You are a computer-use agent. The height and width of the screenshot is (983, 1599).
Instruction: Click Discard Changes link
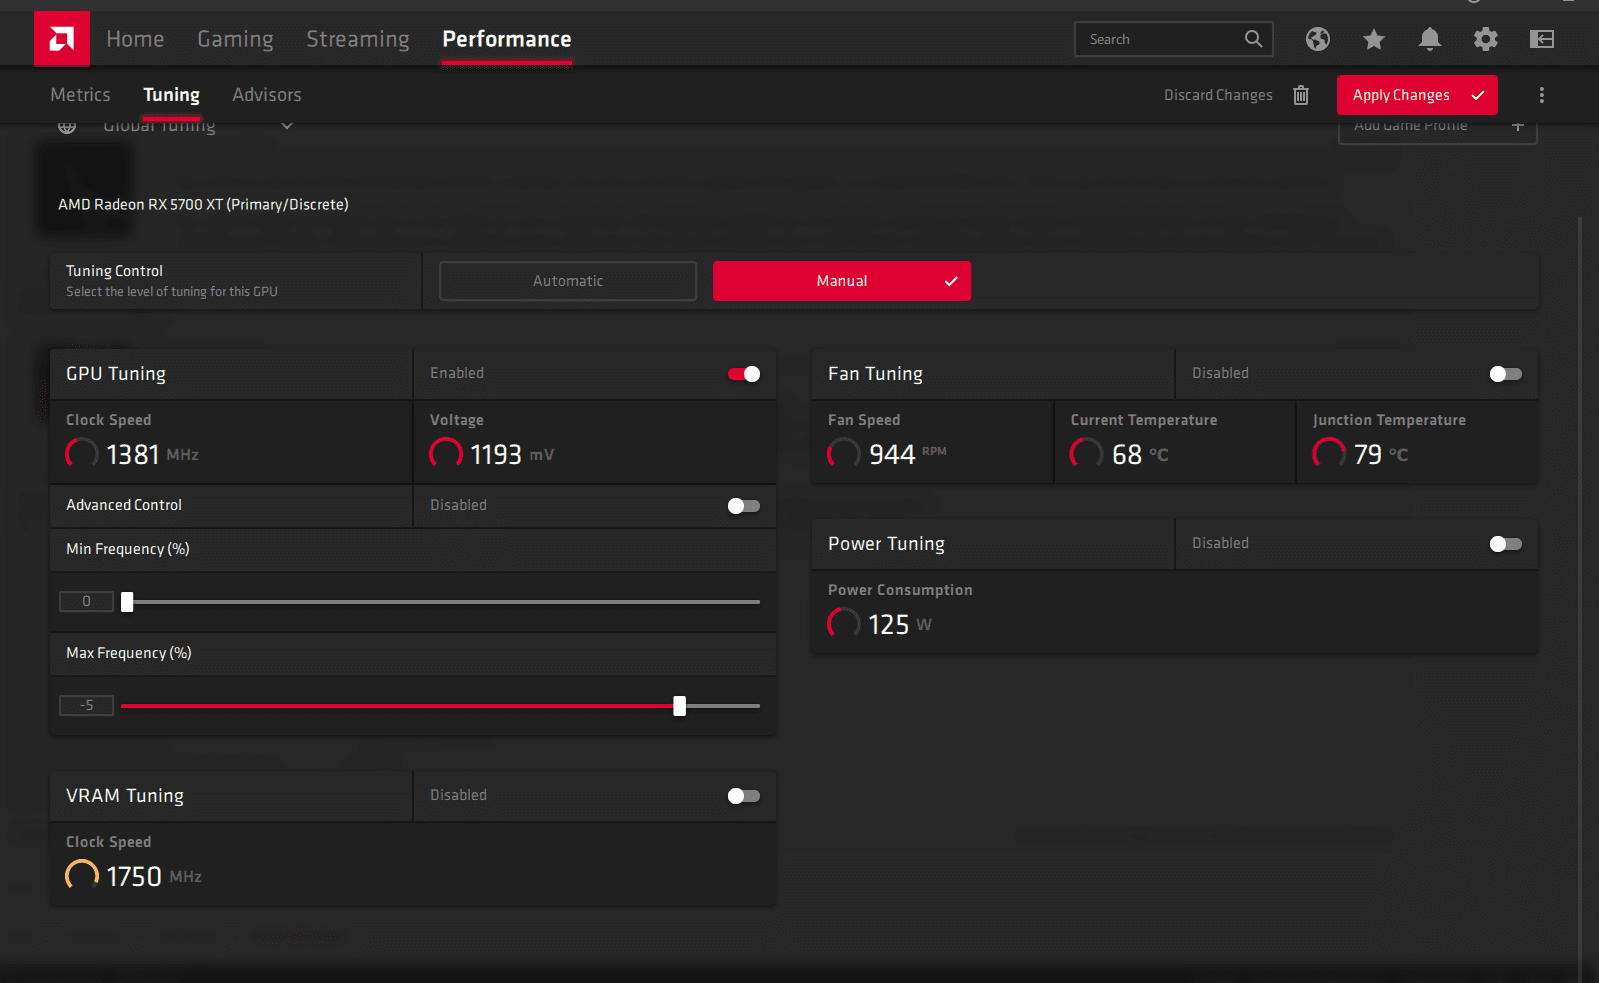(1218, 95)
